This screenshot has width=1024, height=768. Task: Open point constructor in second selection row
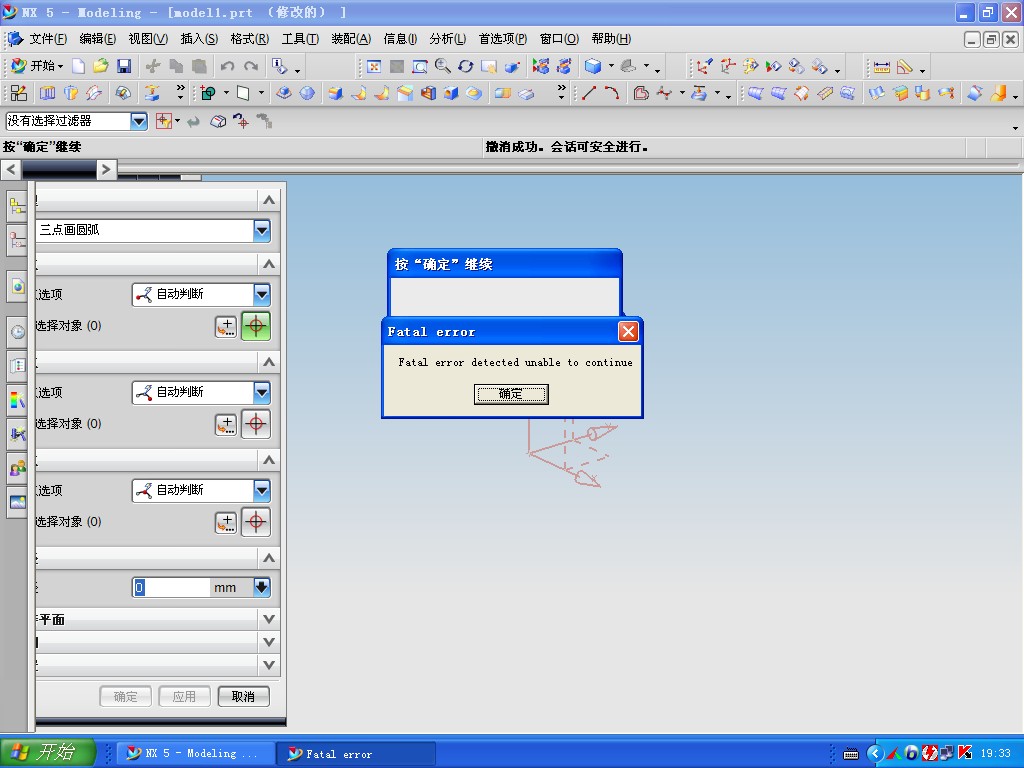point(226,424)
